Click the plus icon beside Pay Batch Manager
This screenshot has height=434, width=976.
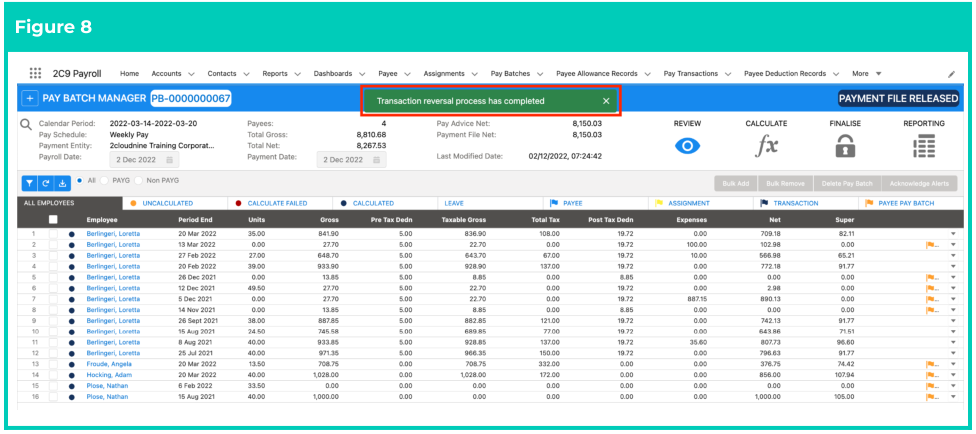[x=29, y=98]
